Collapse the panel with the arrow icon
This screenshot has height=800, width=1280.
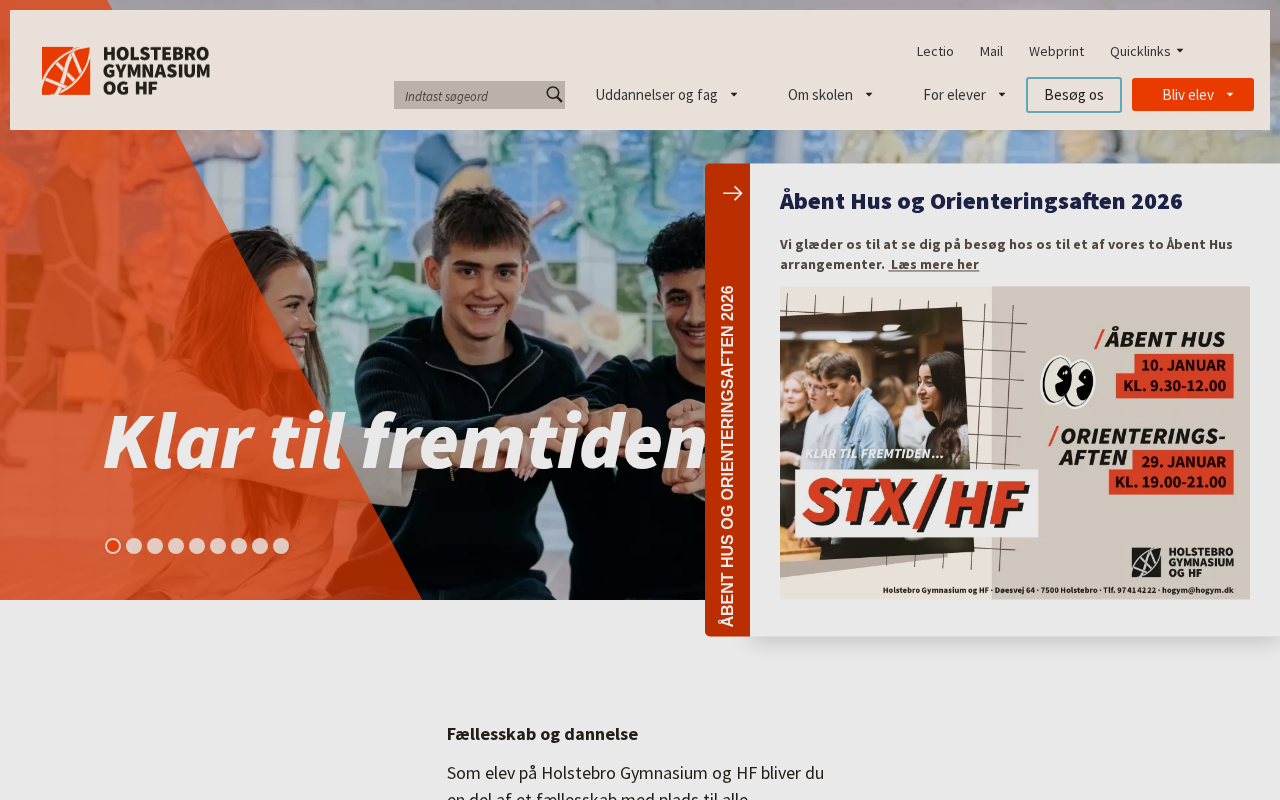[x=732, y=193]
